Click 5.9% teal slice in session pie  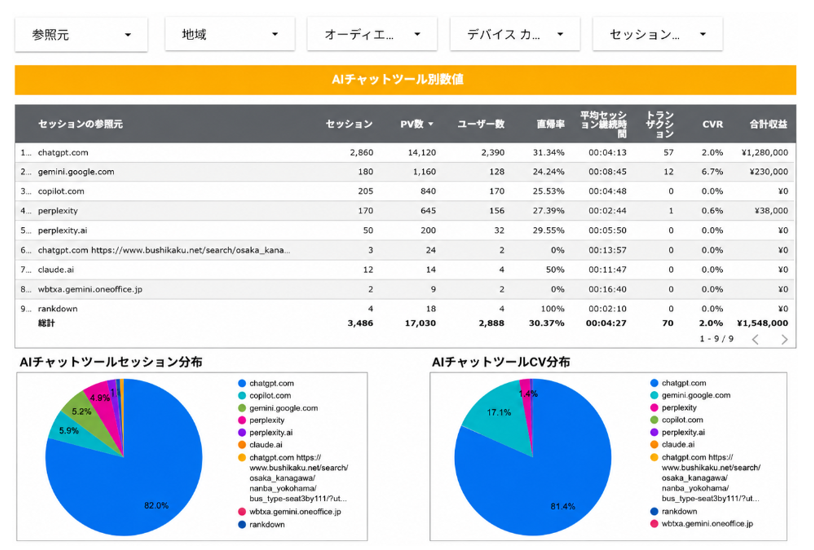tap(69, 430)
